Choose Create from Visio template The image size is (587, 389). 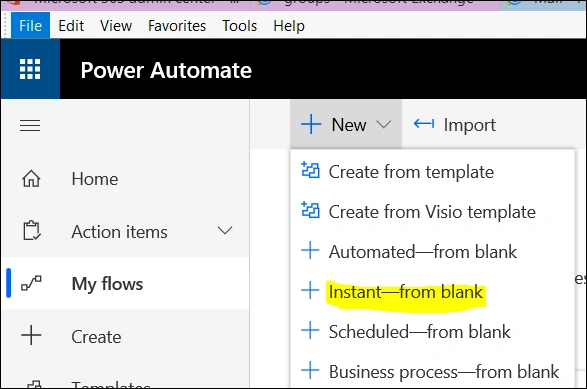pos(432,212)
